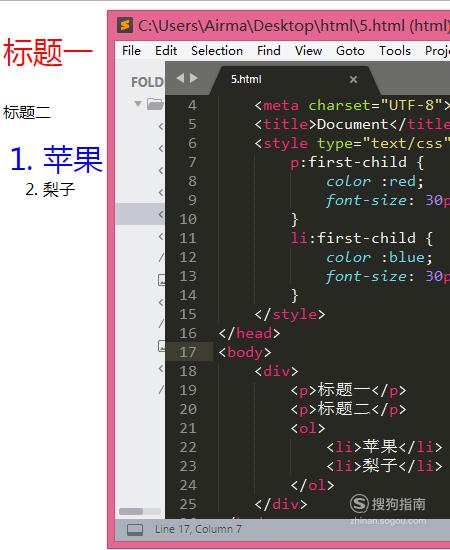Click the '<p>标题二</p>' code line
This screenshot has width=450, height=550.
tap(348, 409)
